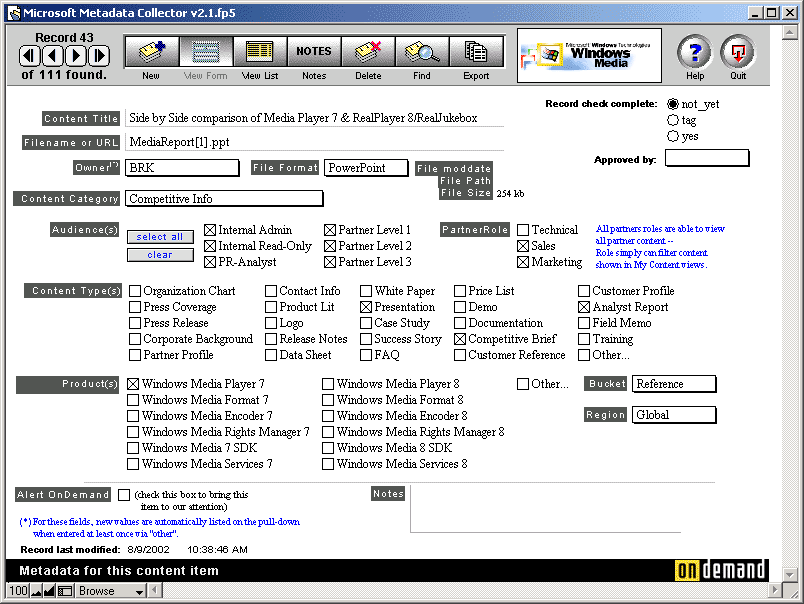Screen dimensions: 804x604
Task: Open the File Format pull-down
Action: (366, 168)
